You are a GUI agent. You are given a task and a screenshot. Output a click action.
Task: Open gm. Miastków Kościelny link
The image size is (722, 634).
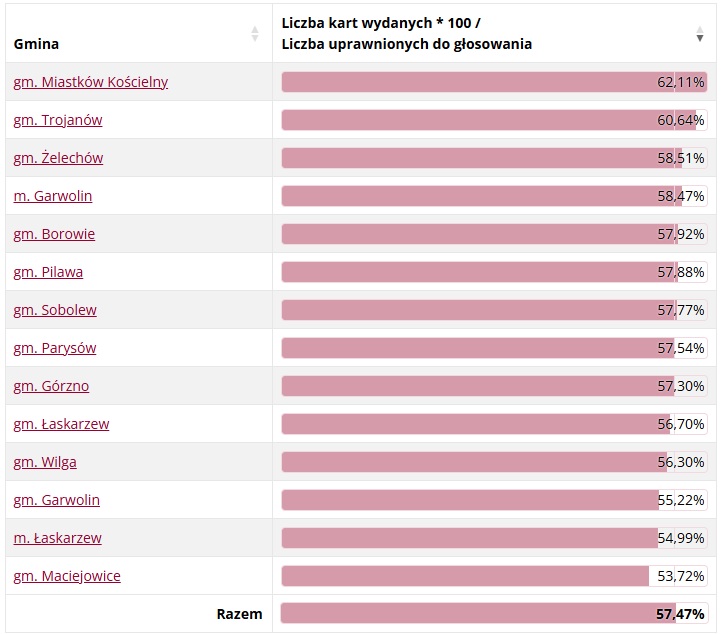(x=91, y=82)
